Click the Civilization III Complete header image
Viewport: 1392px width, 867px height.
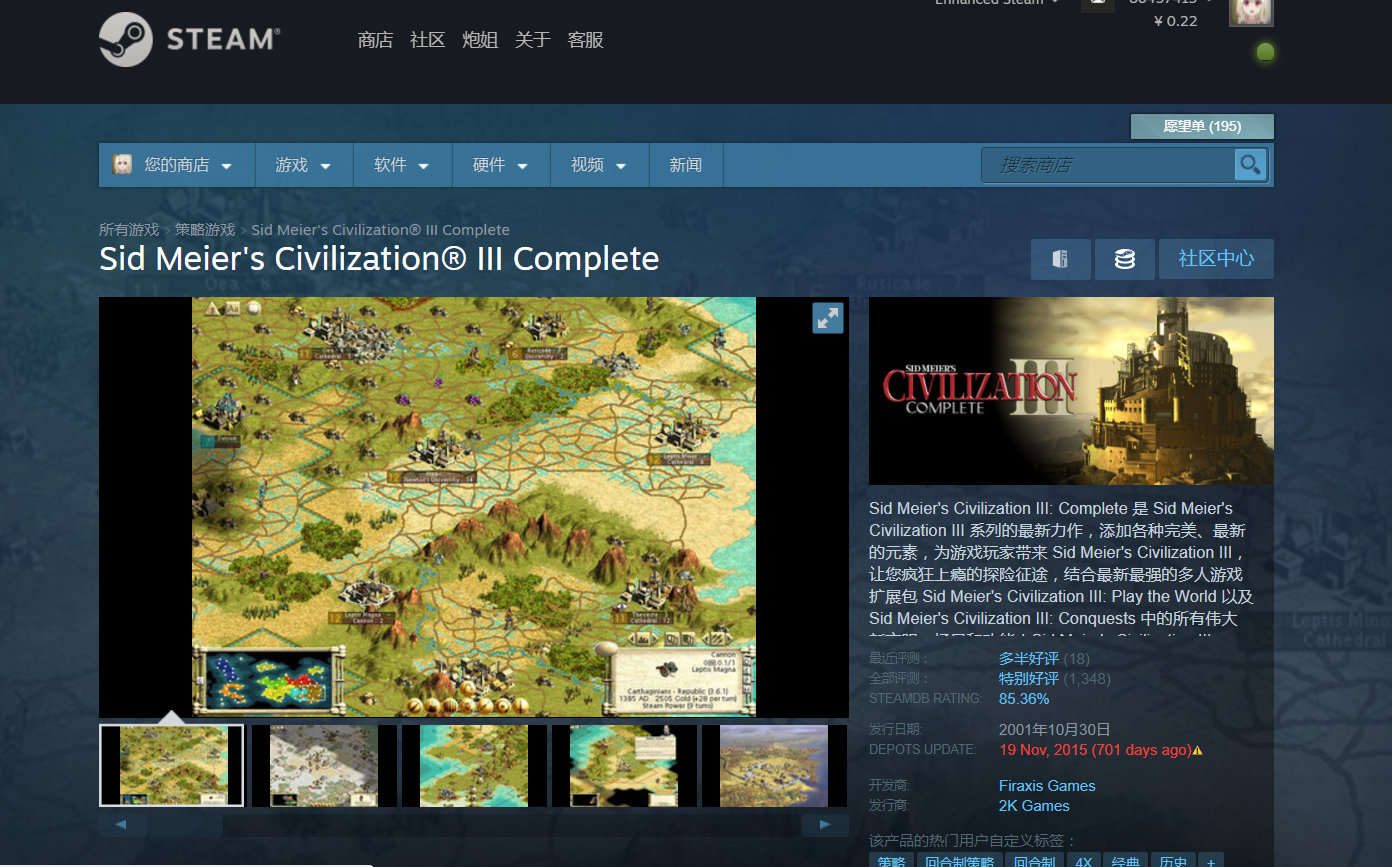click(x=1071, y=391)
